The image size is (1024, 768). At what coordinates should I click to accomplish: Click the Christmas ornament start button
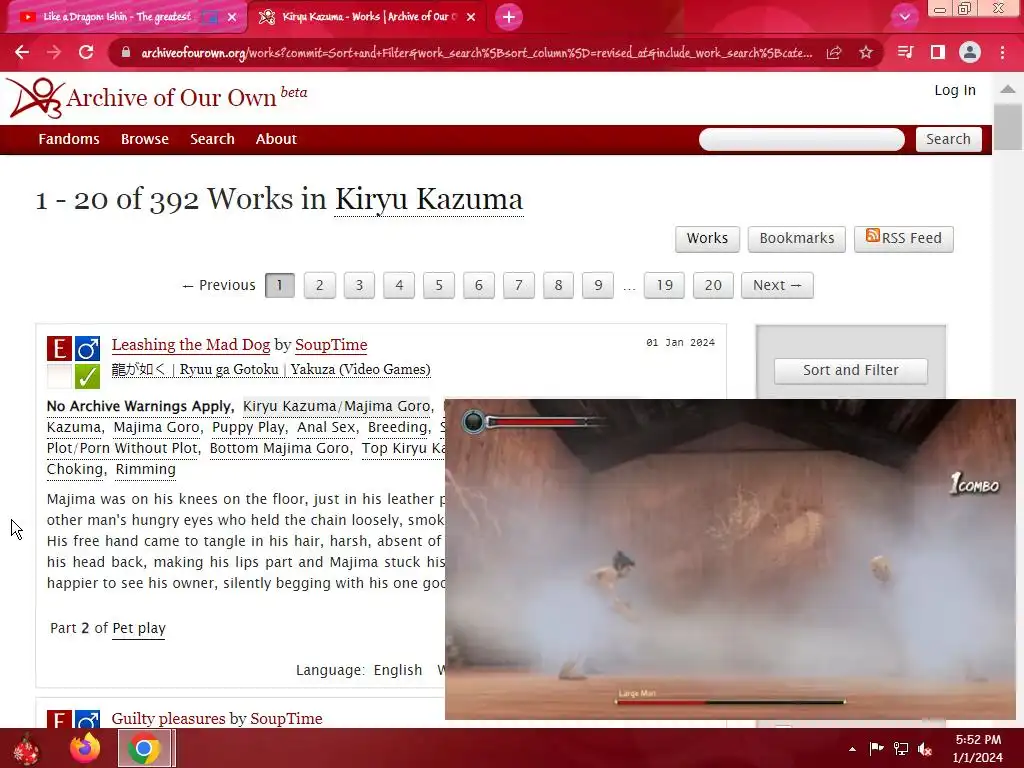coord(27,749)
